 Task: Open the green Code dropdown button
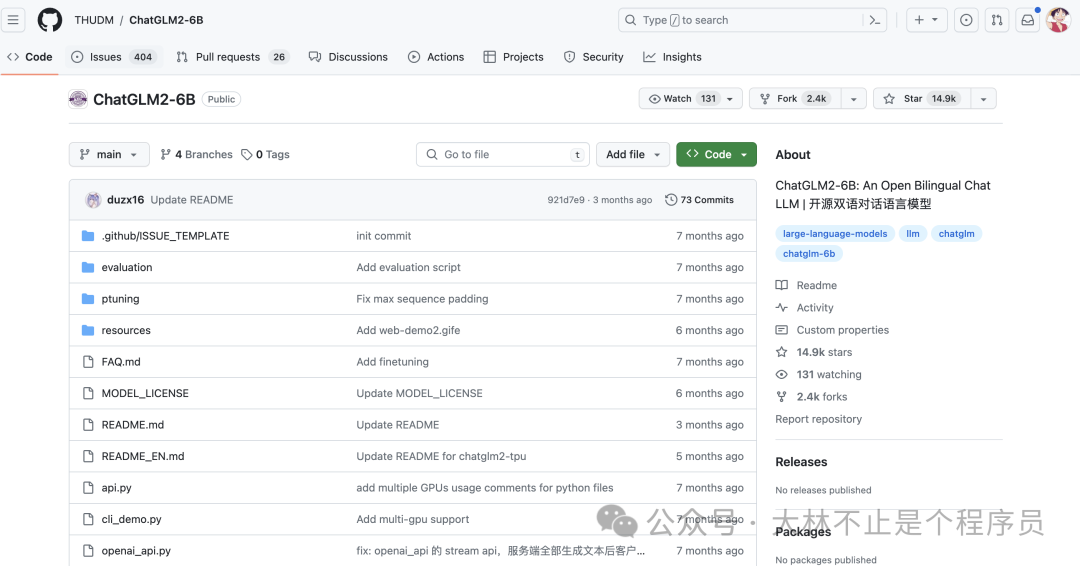716,154
